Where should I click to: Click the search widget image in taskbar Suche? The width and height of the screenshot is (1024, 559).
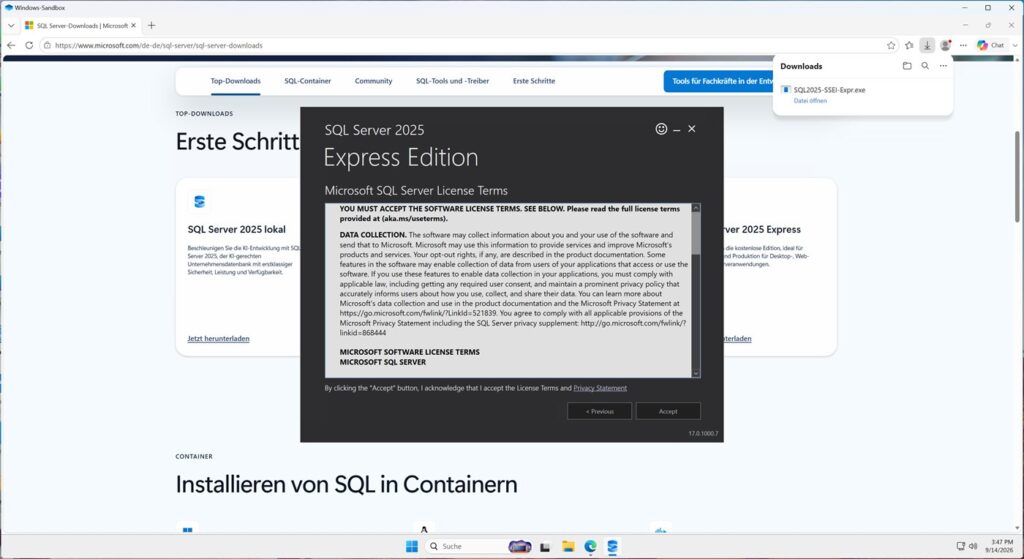520,546
